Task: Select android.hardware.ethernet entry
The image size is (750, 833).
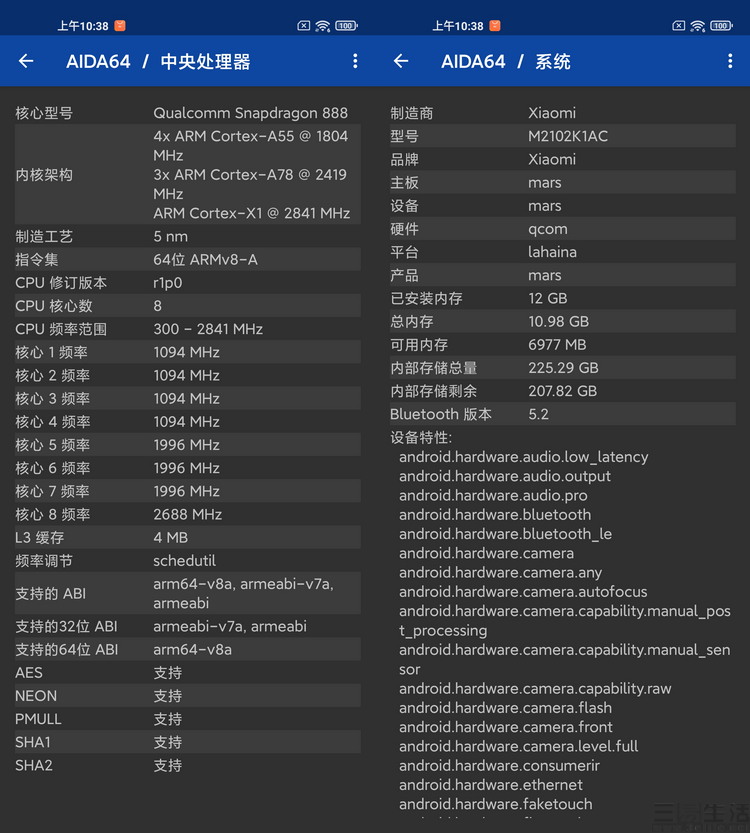Action: click(491, 785)
